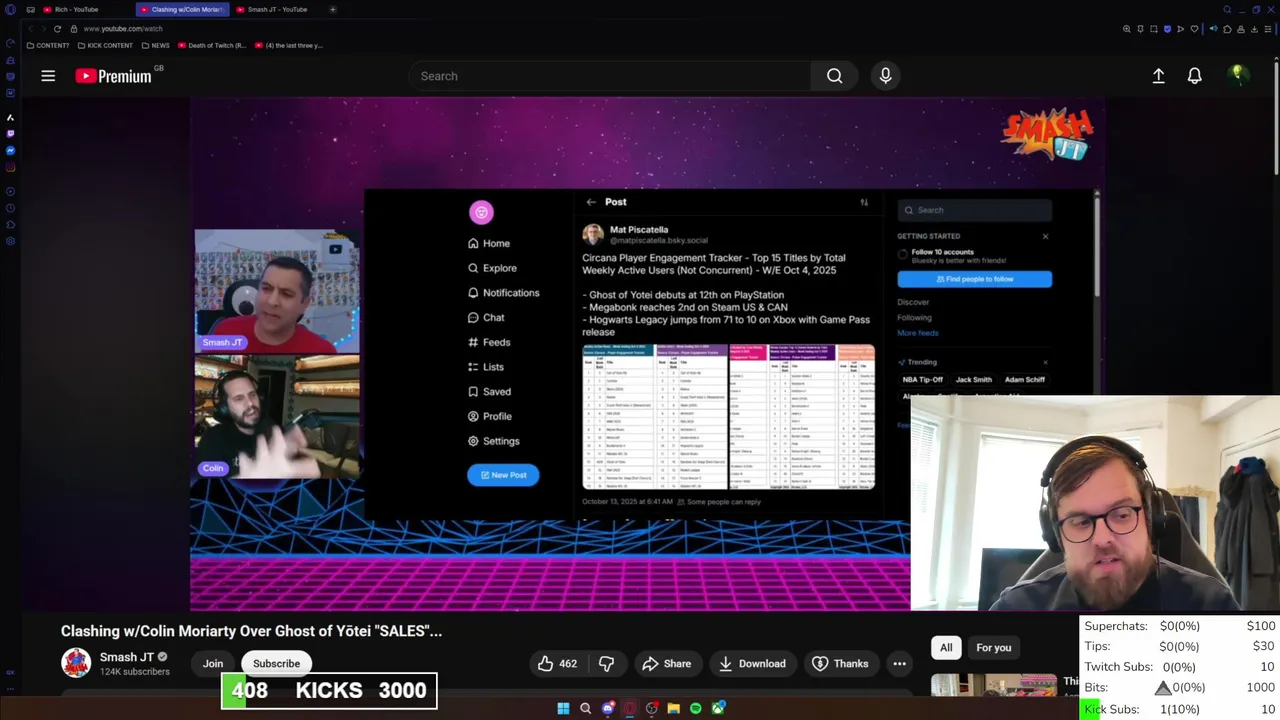Image resolution: width=1280 pixels, height=720 pixels.
Task: Open Notifications in the Bluesky sidebar
Action: tap(503, 293)
